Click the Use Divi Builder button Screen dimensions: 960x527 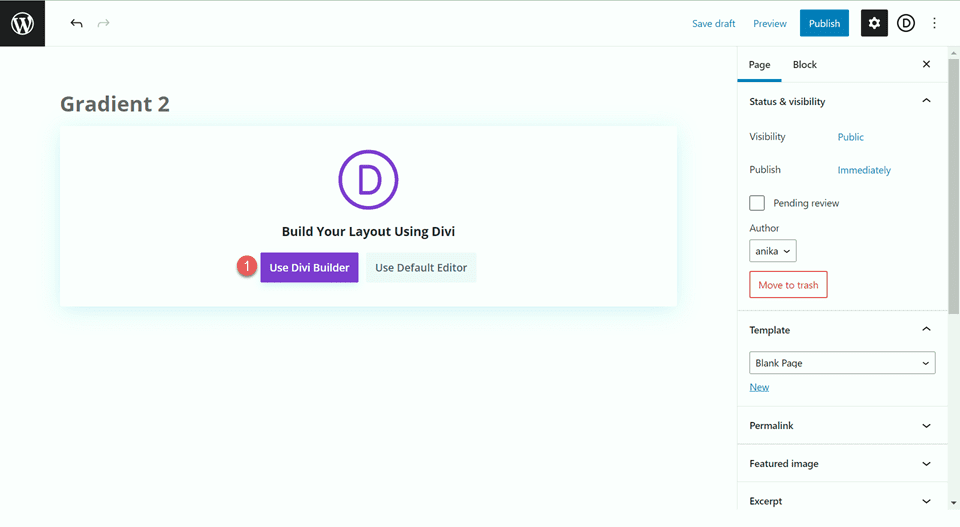point(309,268)
